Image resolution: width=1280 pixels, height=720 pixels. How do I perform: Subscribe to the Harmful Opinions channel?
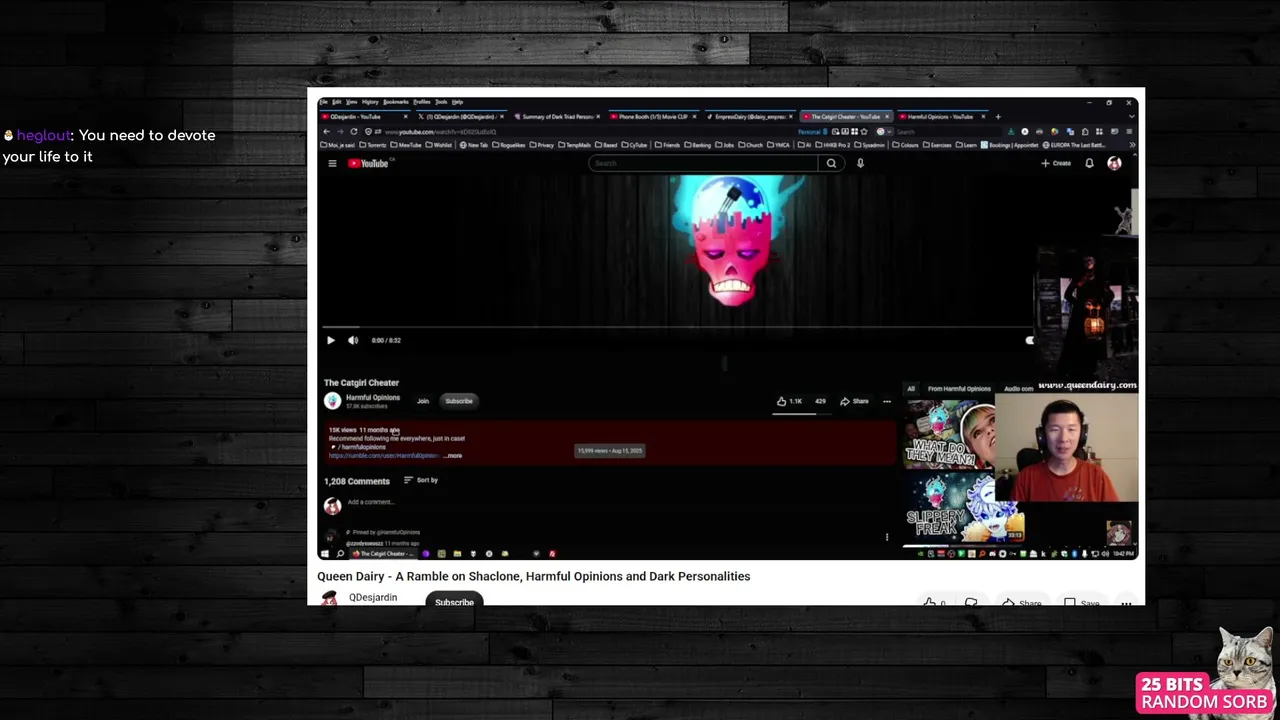click(459, 401)
